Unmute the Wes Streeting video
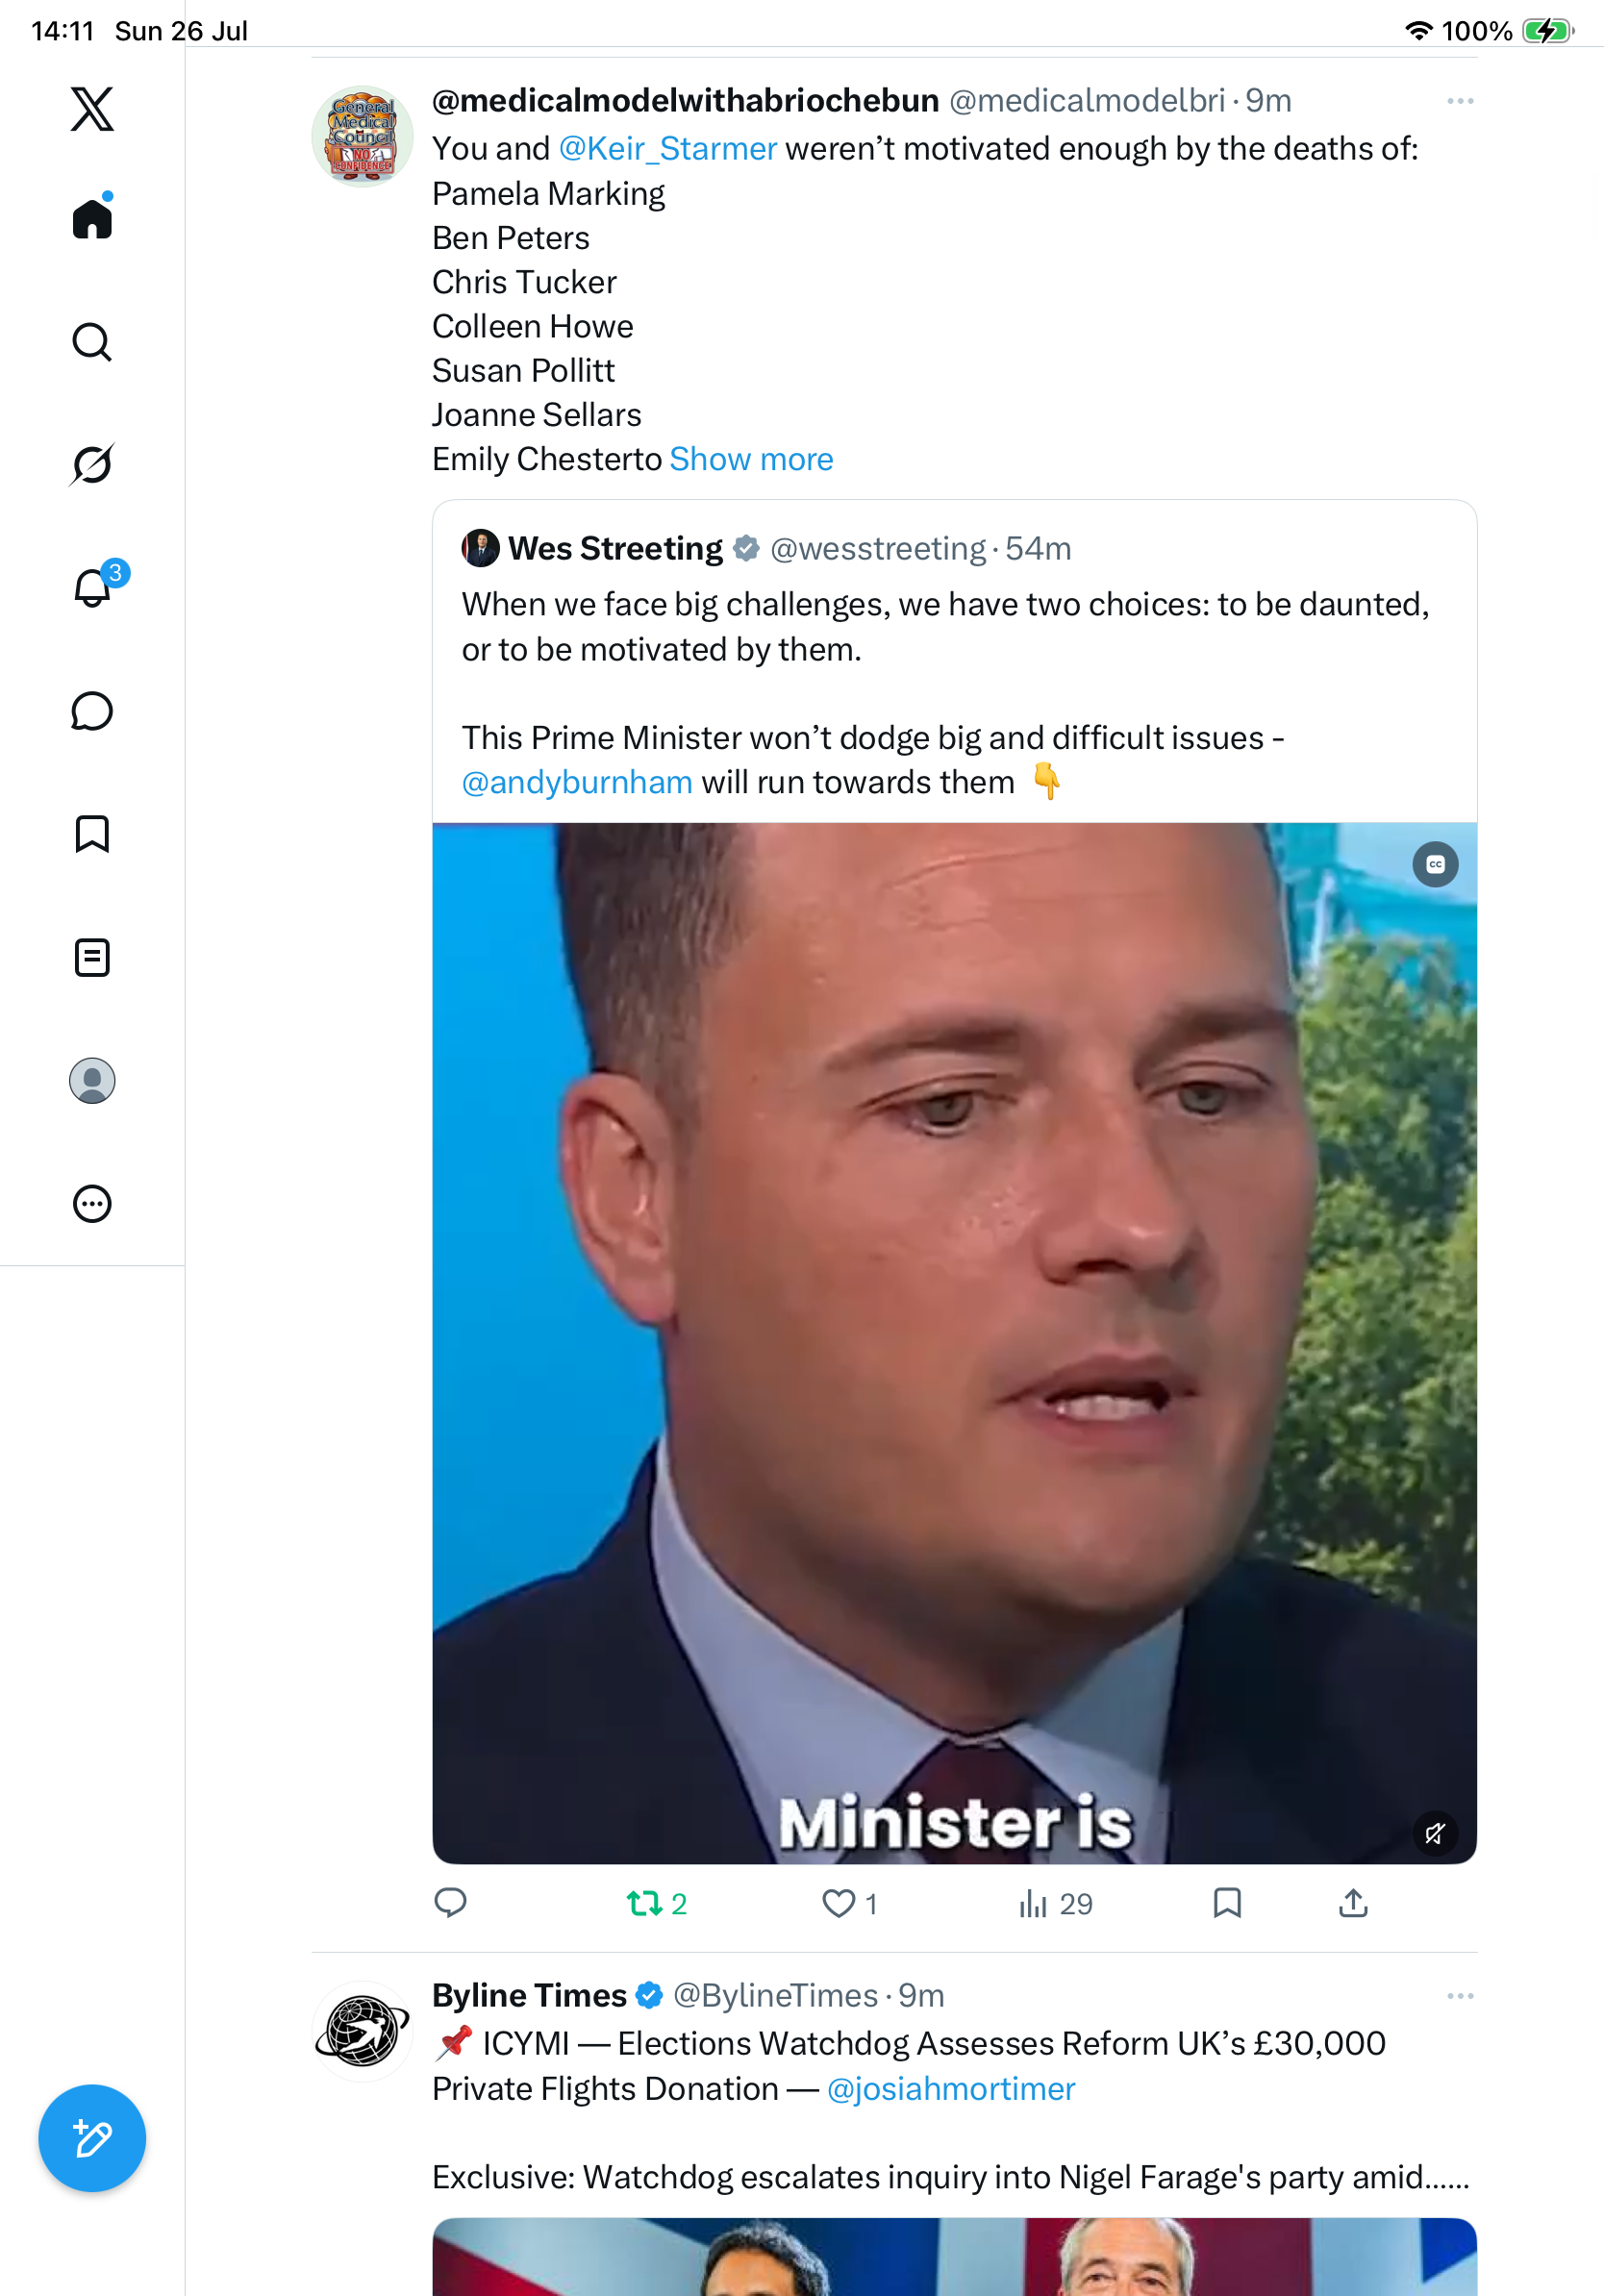This screenshot has height=2296, width=1604. (1435, 1833)
